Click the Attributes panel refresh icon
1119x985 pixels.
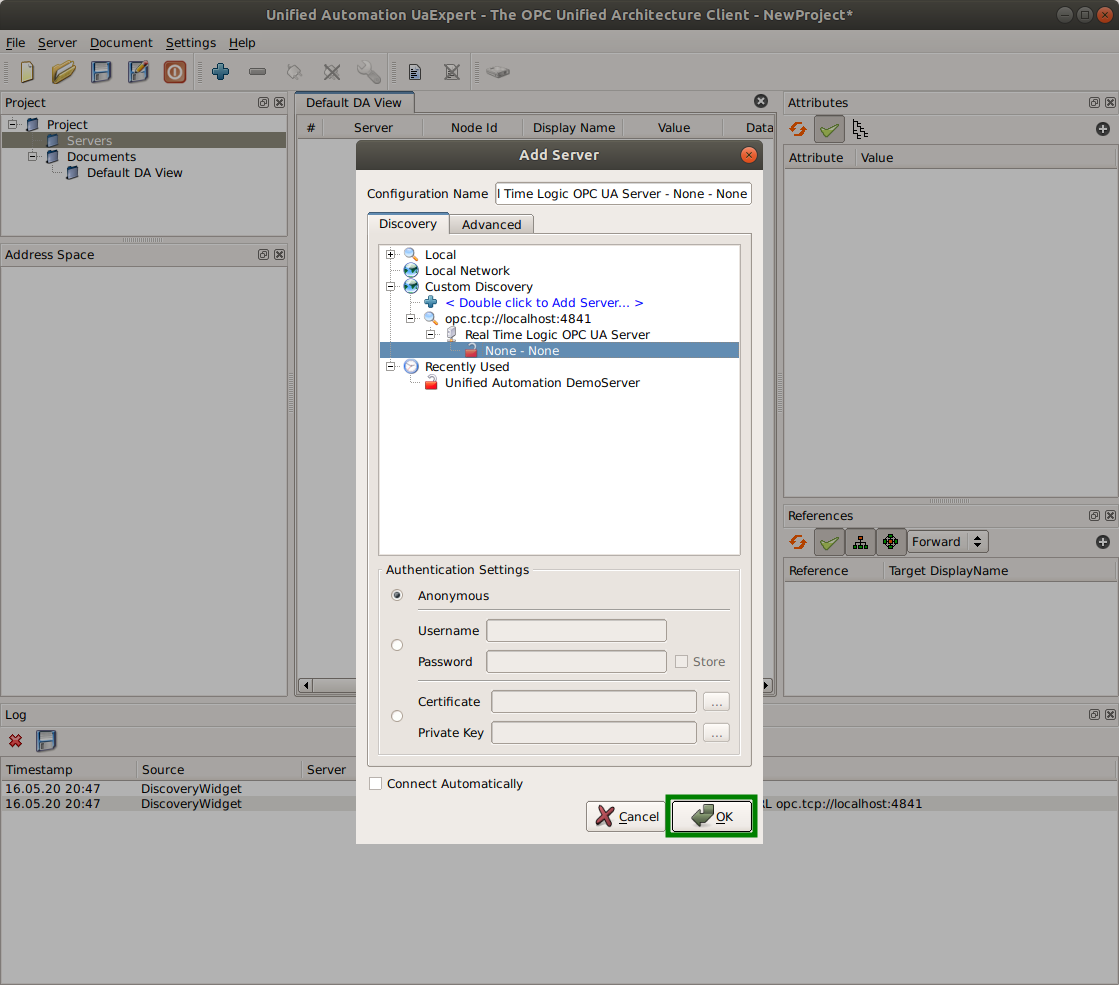798,129
